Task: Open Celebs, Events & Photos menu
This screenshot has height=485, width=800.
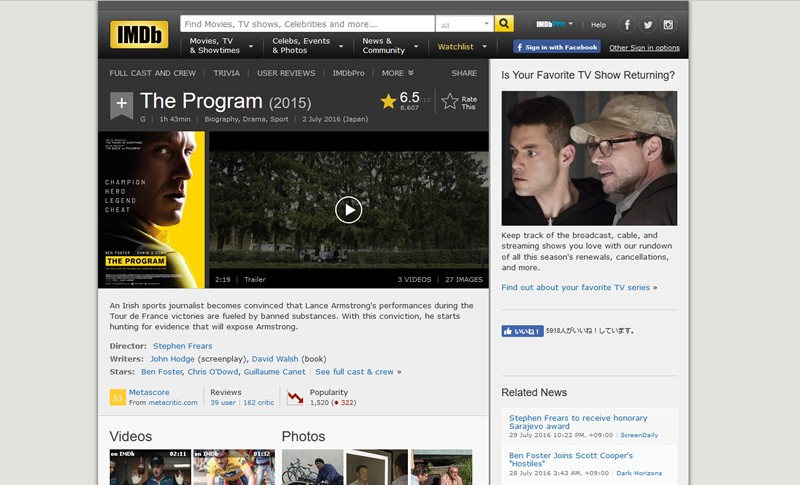Action: point(307,46)
